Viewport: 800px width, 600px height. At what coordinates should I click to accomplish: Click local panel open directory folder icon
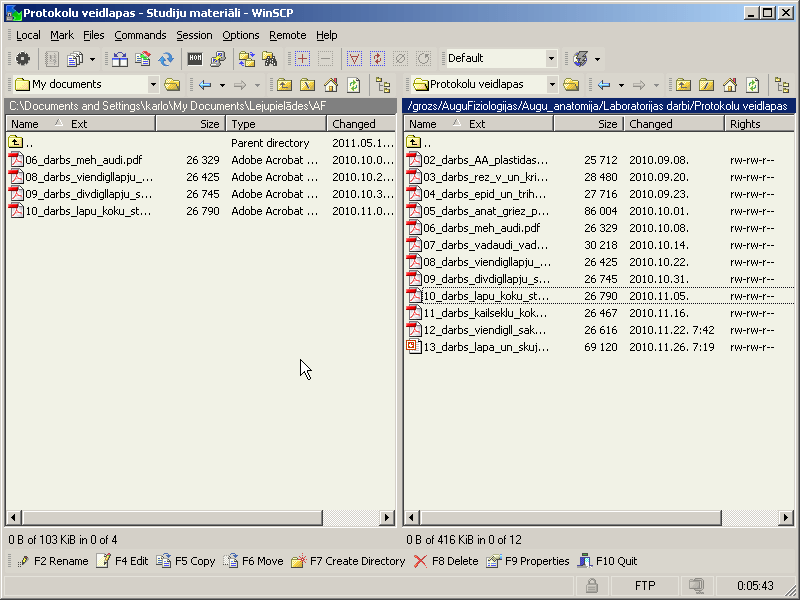[x=172, y=85]
